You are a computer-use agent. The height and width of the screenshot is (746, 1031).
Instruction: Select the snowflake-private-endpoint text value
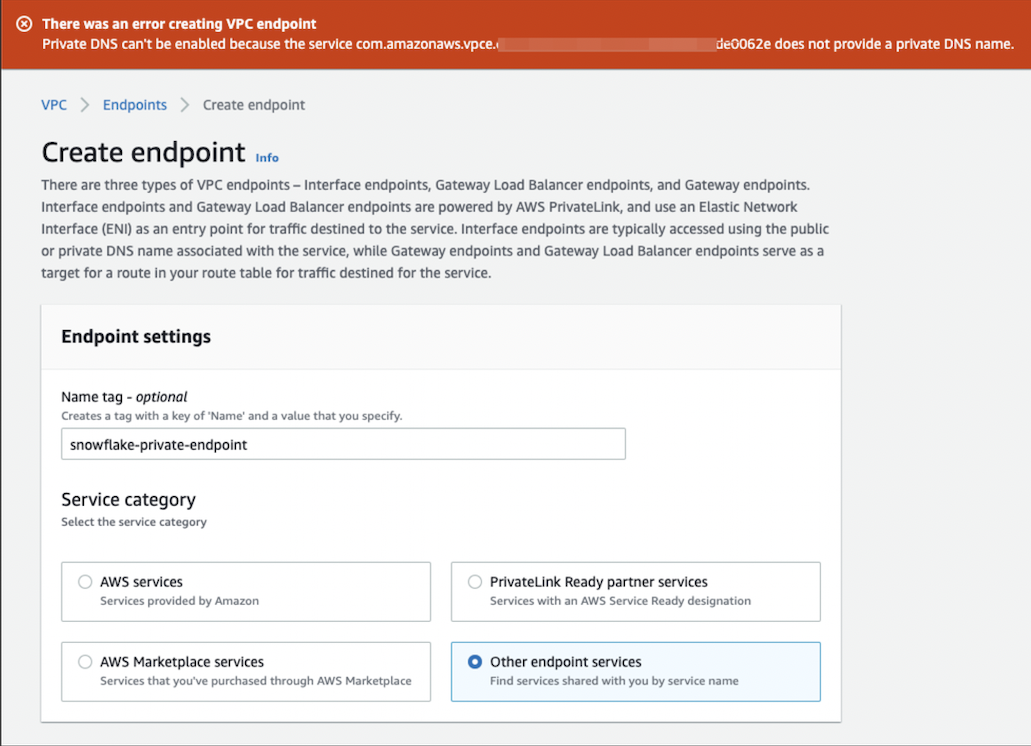coord(160,444)
